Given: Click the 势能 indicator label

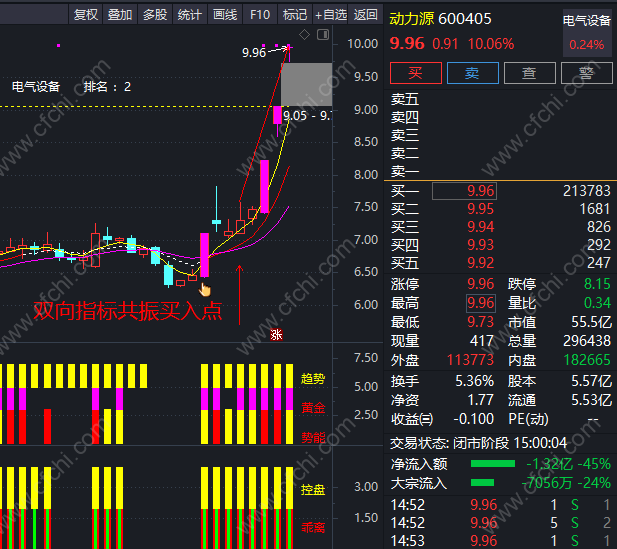Looking at the screenshot, I should (313, 437).
